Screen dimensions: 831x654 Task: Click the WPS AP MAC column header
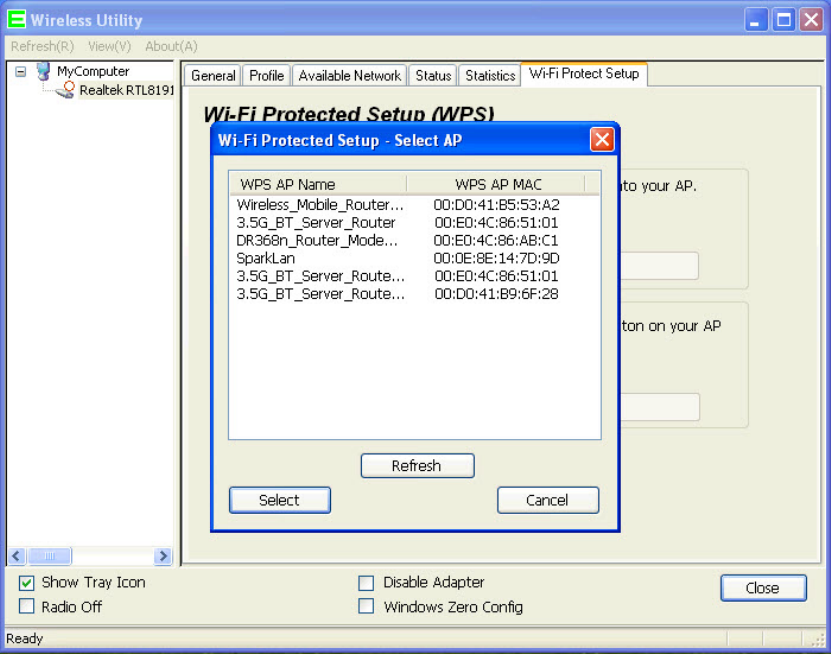(x=496, y=184)
